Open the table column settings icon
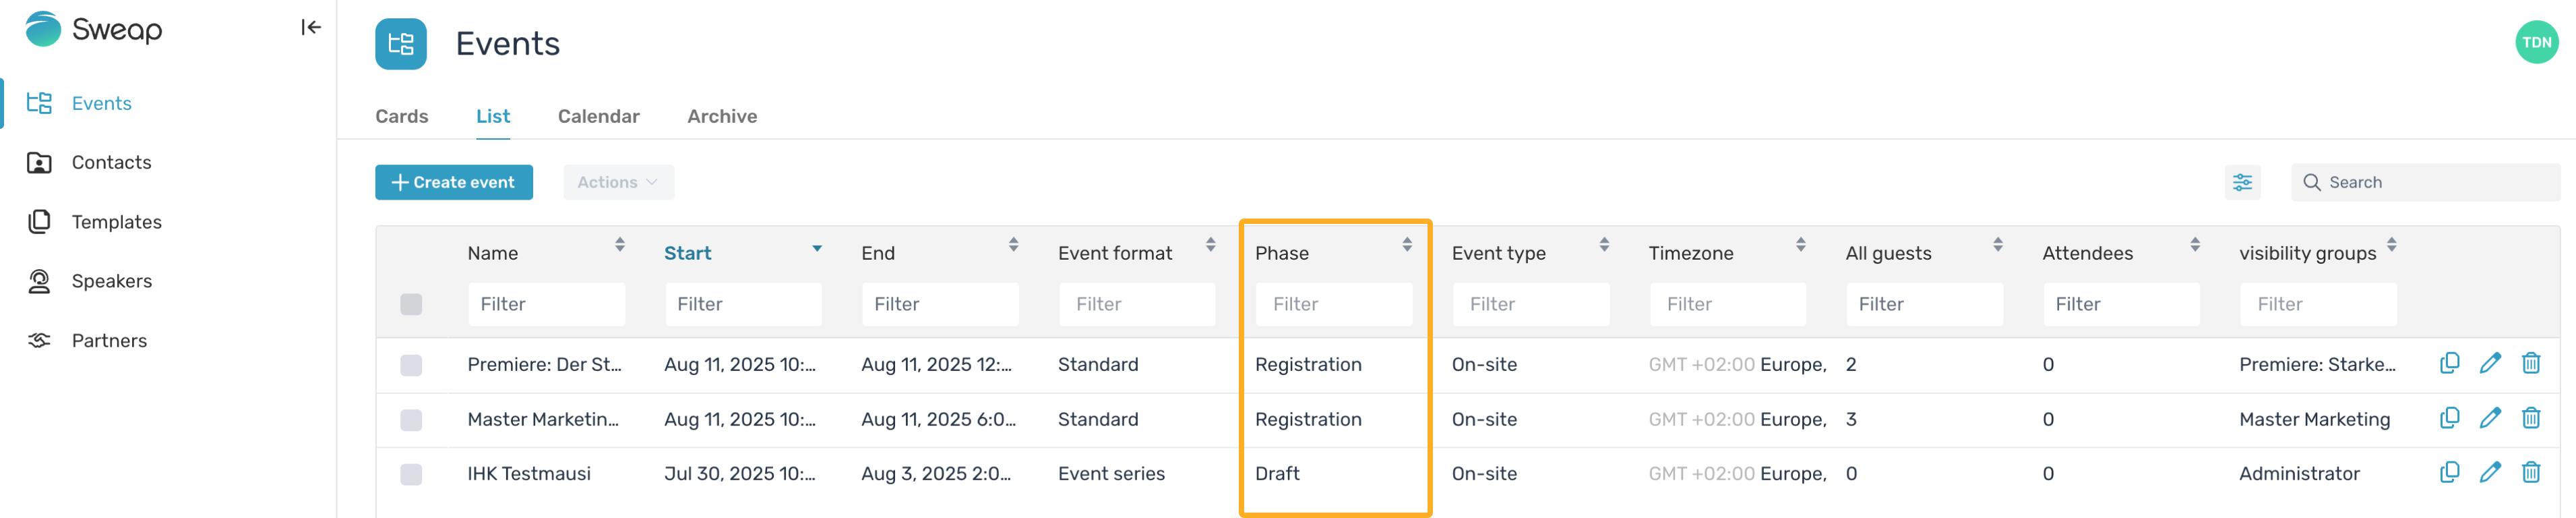Viewport: 2576px width, 518px height. pyautogui.click(x=2242, y=182)
